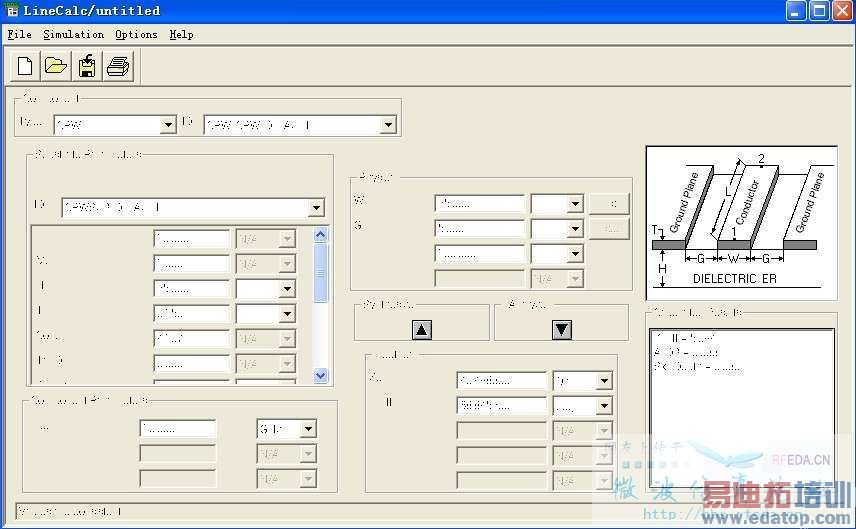This screenshot has width=856, height=529.
Task: Expand the Component Type dropdown showing CPW
Action: click(168, 125)
